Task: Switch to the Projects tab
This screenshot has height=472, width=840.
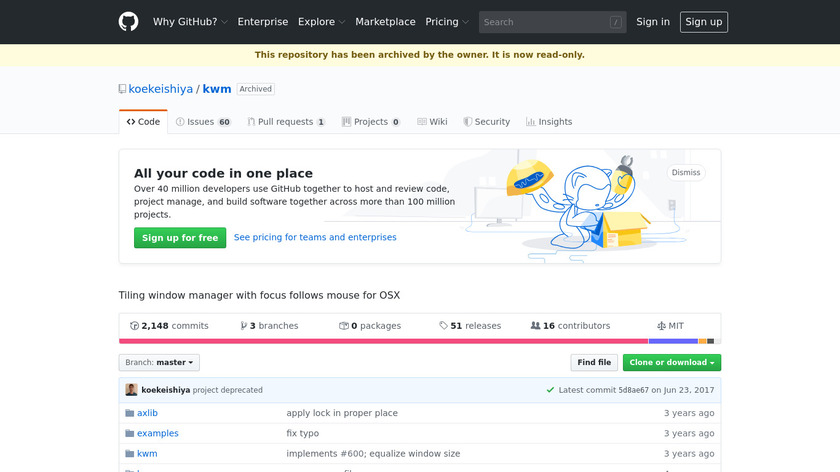Action: tap(371, 122)
